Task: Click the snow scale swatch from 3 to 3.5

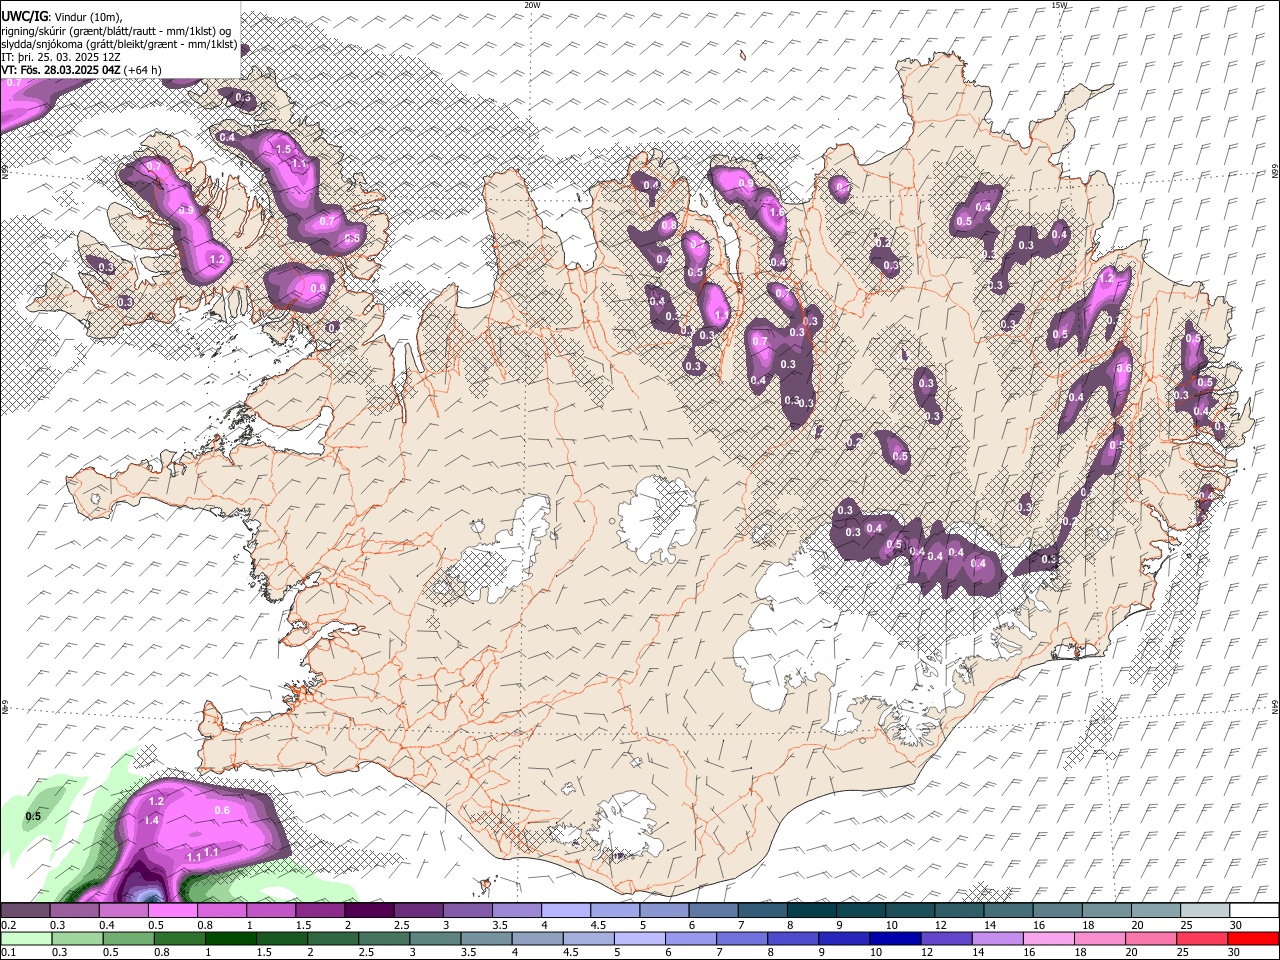Action: [x=468, y=911]
